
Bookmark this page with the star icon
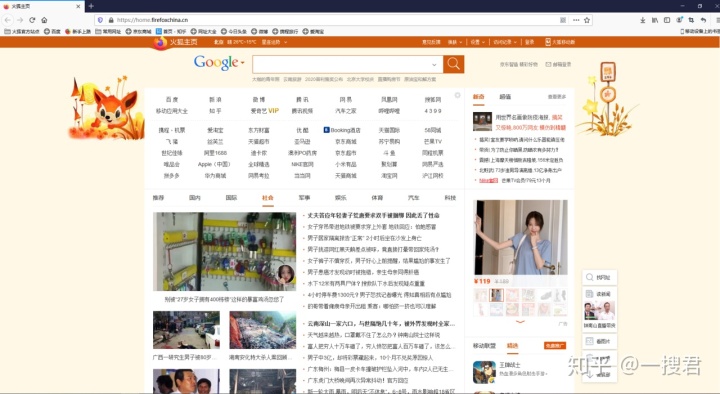(587, 20)
